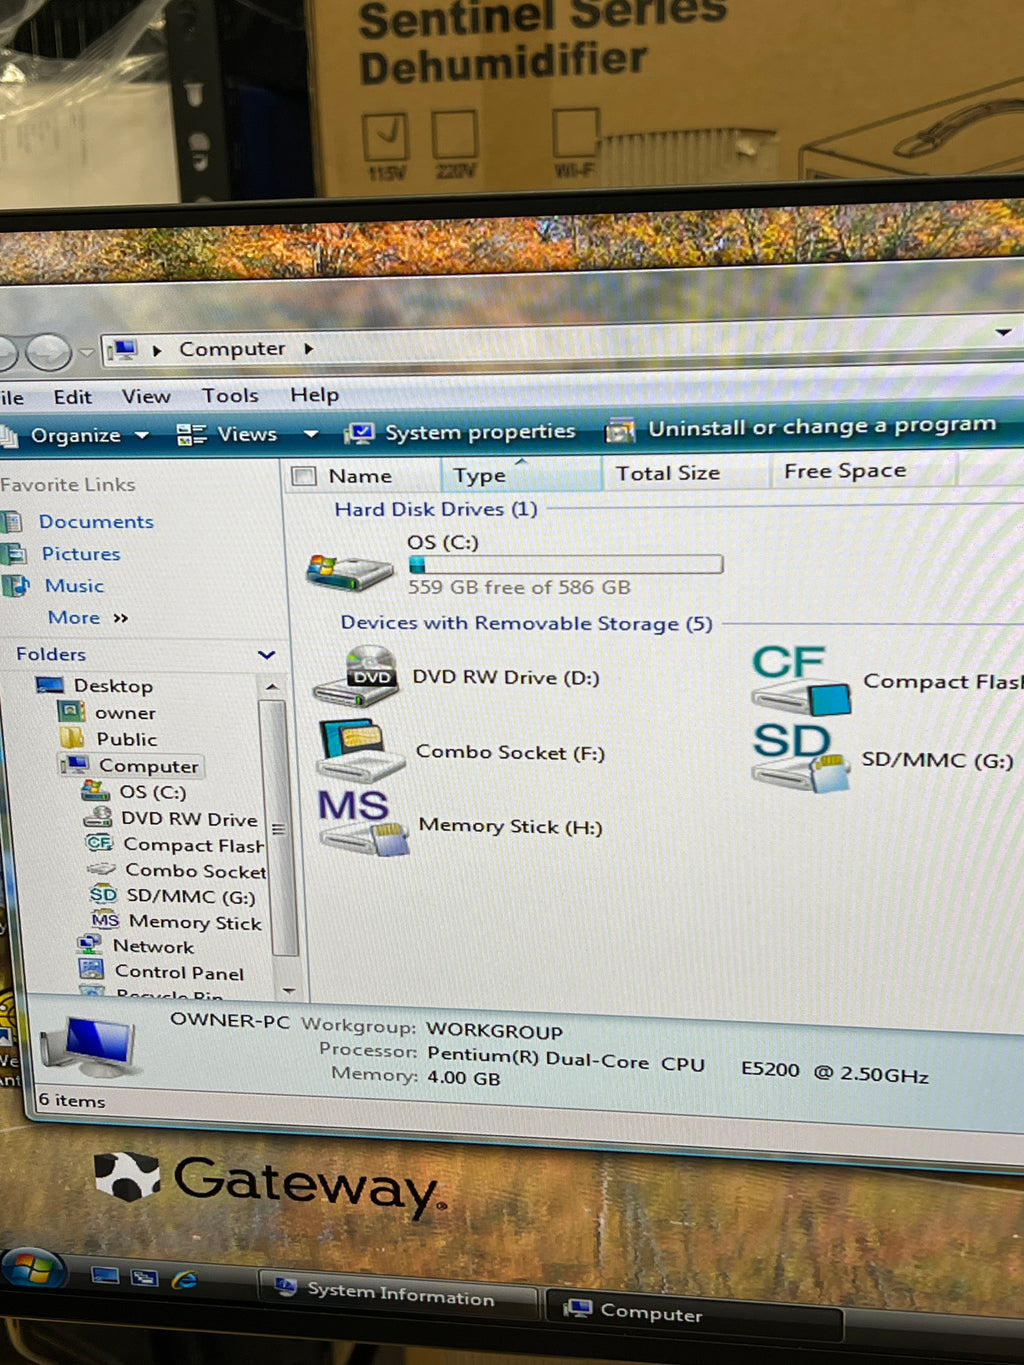The height and width of the screenshot is (1365, 1024).
Task: Click the folder tree scrollbar thumb
Action: [x=278, y=828]
